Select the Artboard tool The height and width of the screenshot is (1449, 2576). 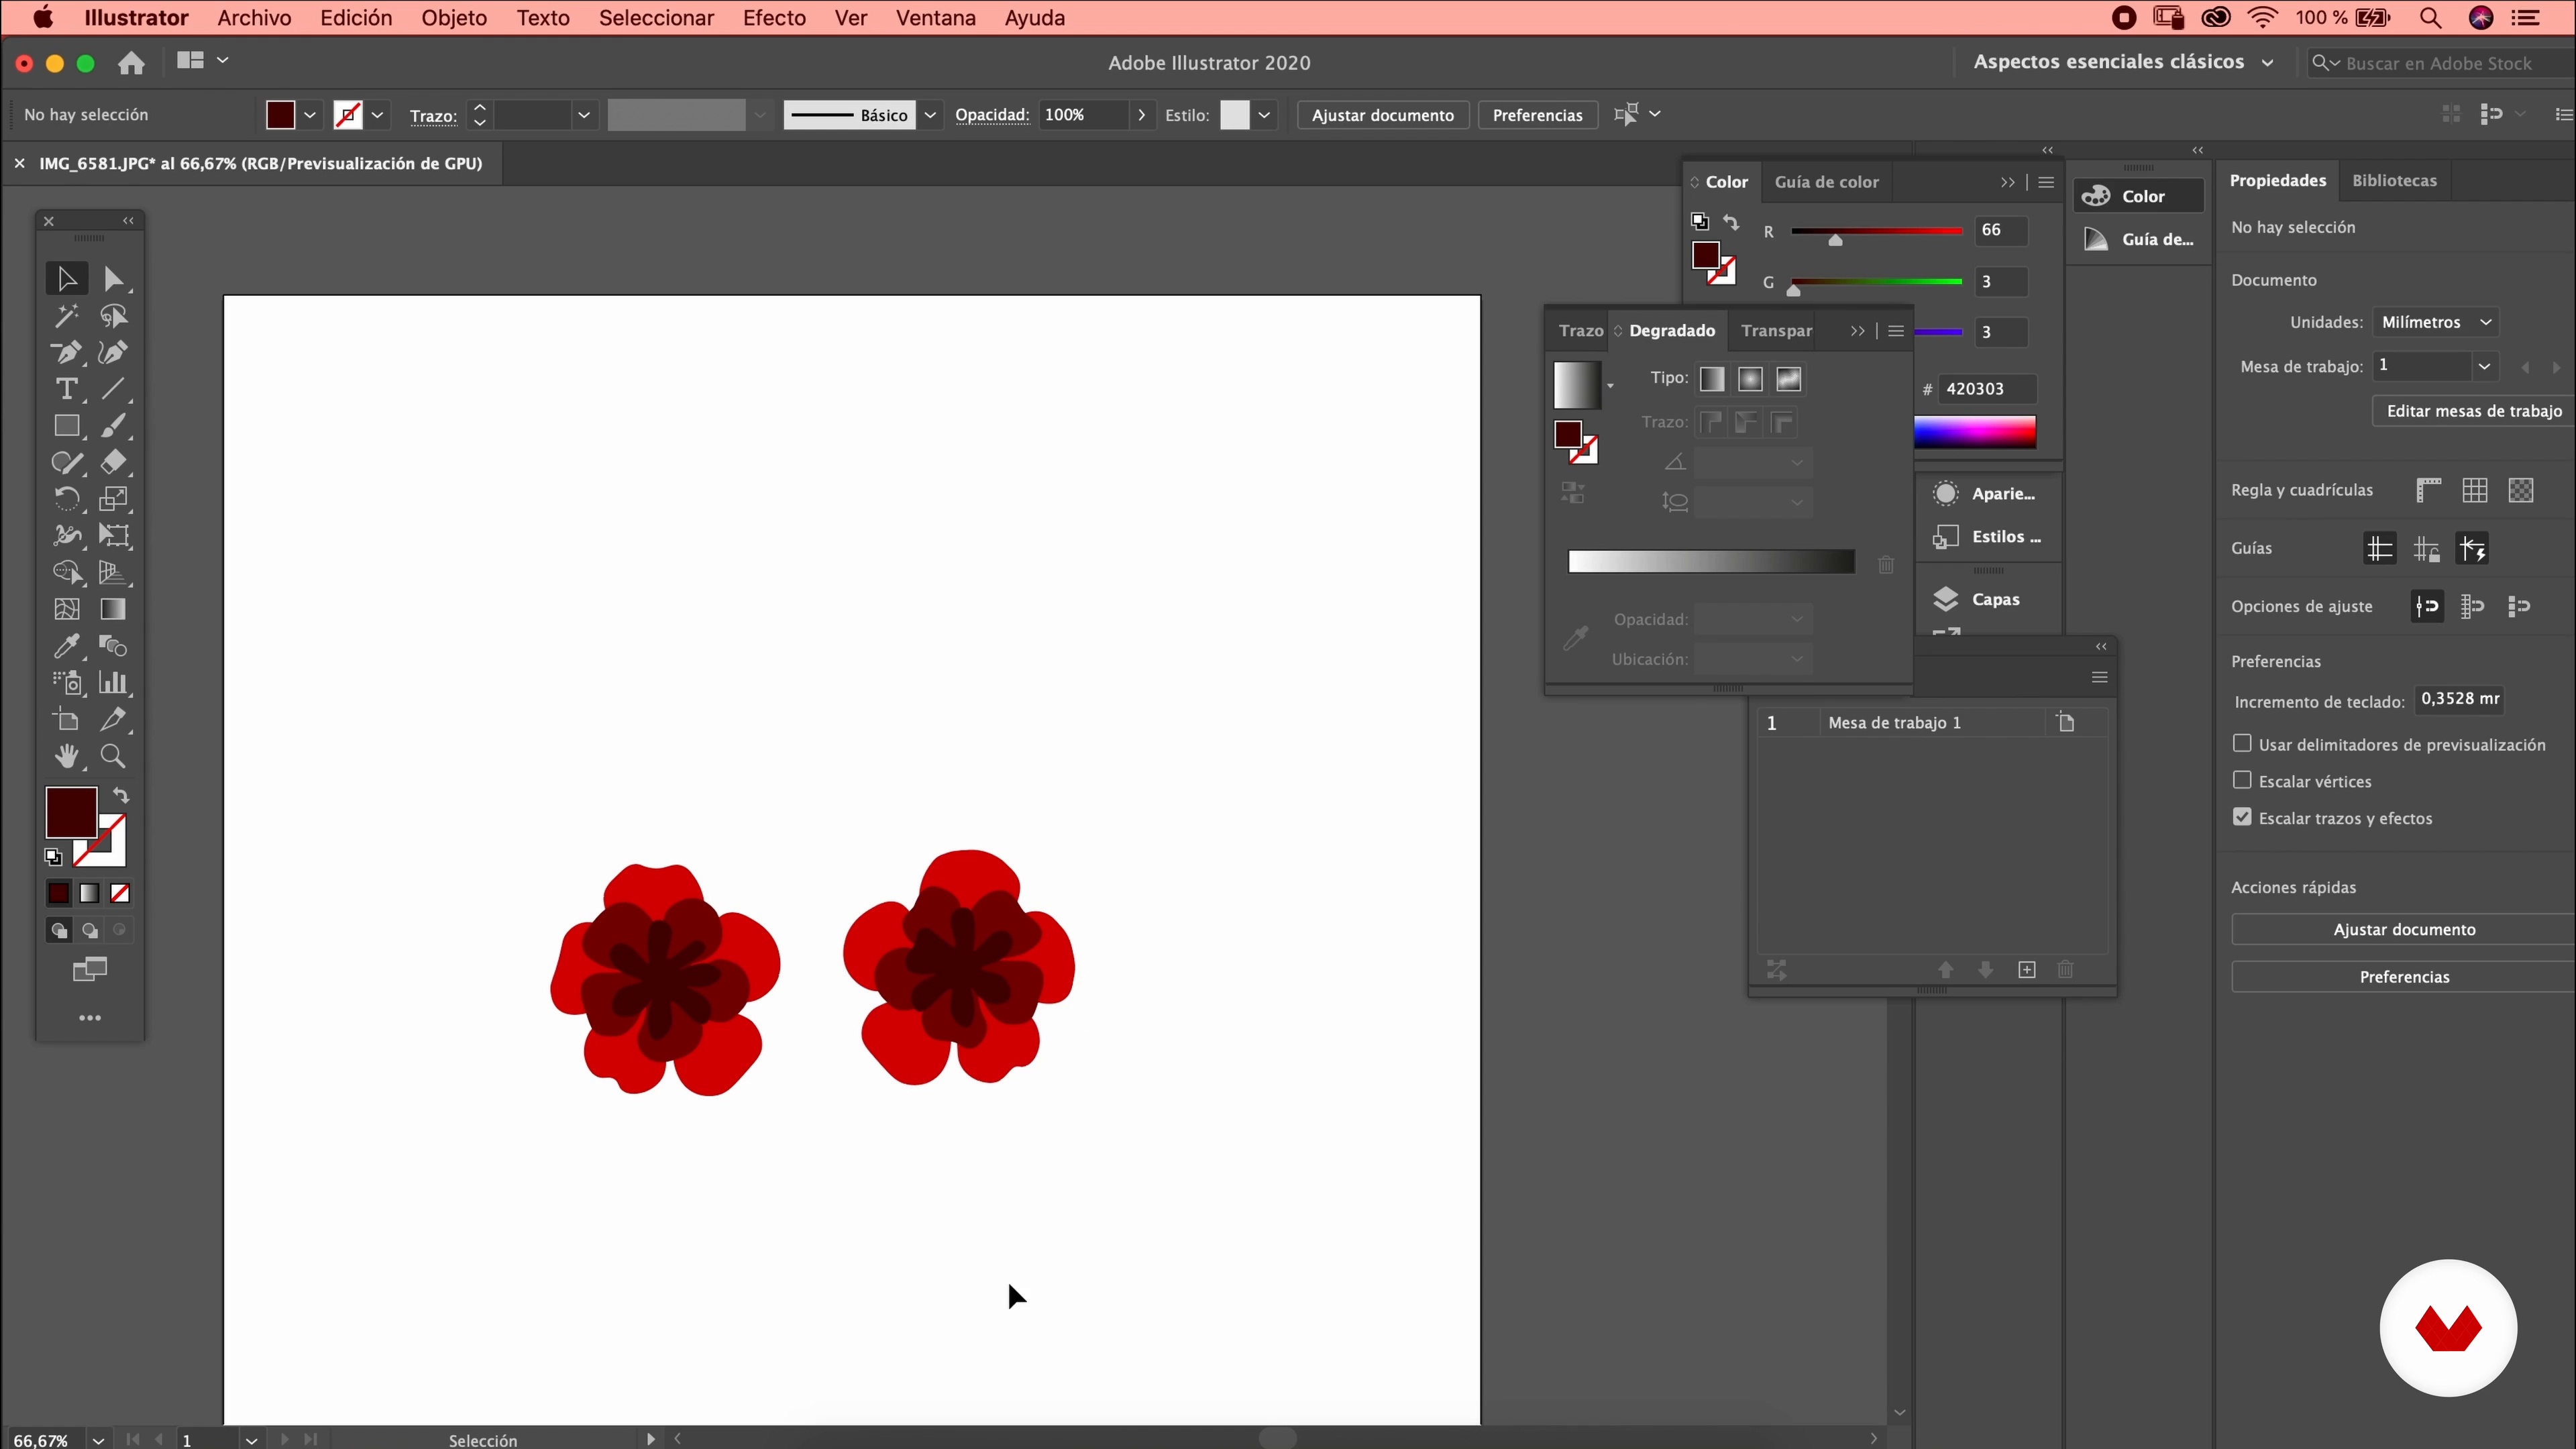(66, 719)
